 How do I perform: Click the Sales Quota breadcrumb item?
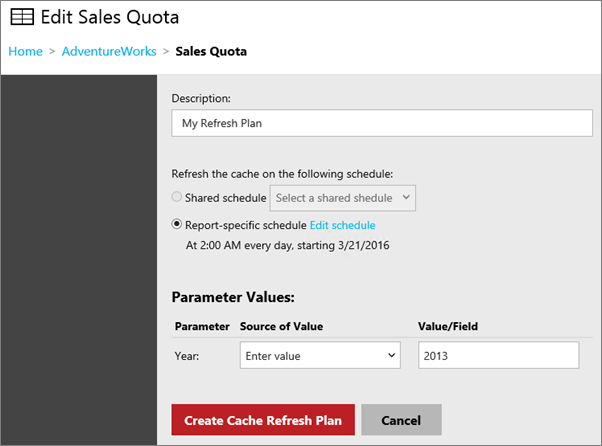(211, 51)
